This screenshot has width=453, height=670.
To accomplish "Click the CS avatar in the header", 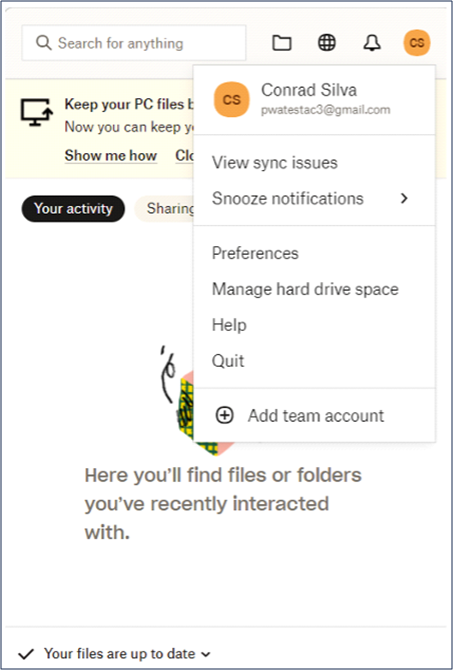I will point(417,43).
